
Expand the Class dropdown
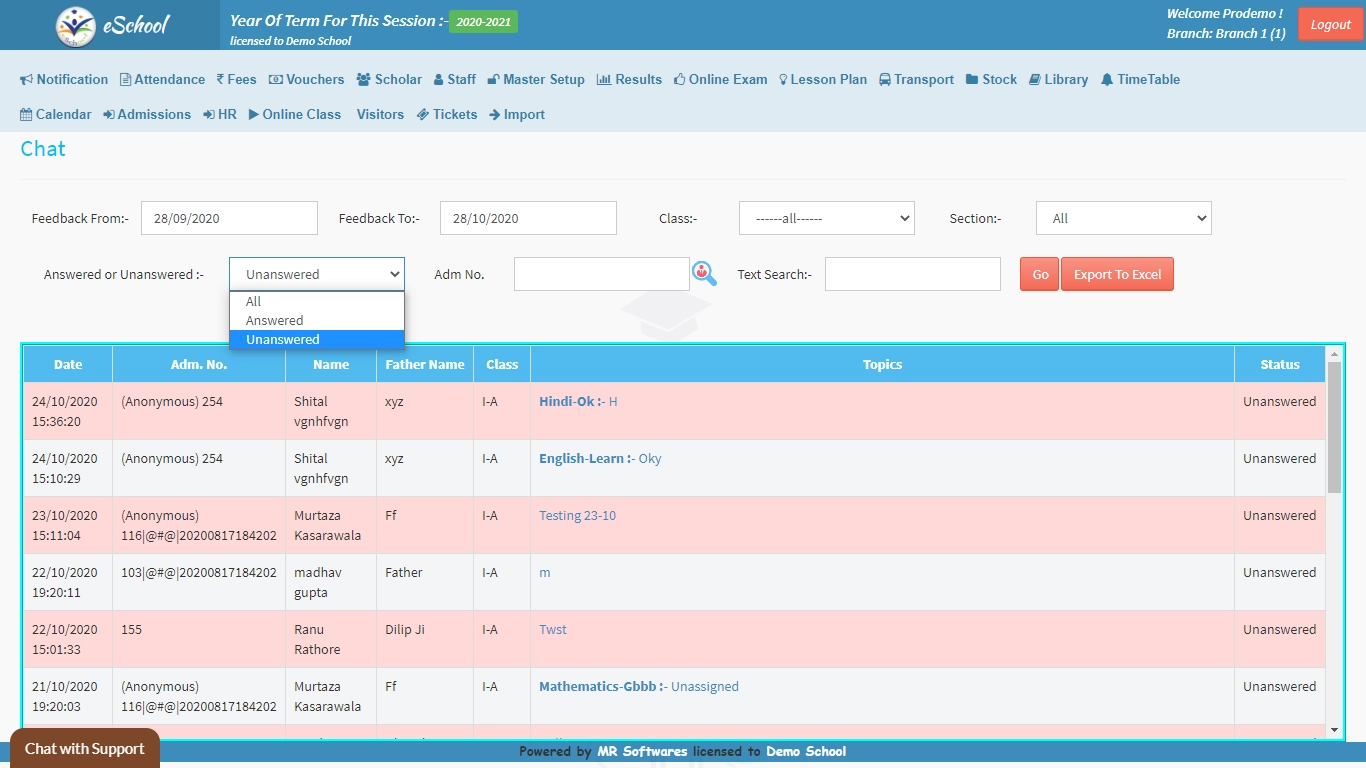[x=826, y=218]
